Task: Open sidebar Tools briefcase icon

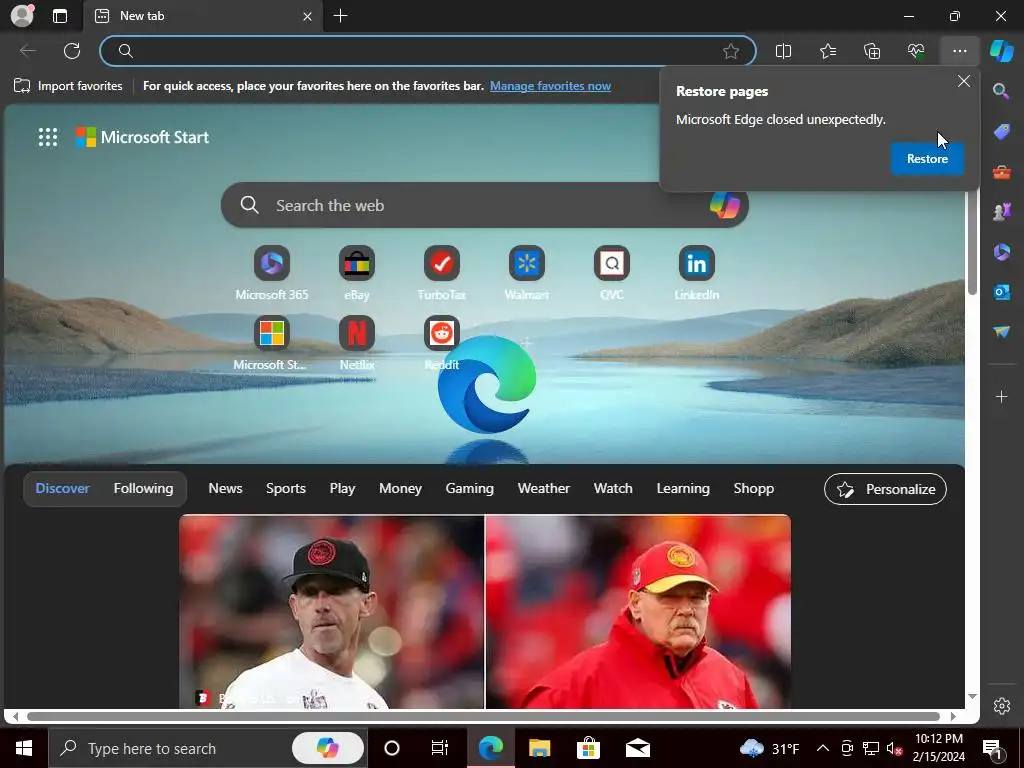Action: (1001, 172)
